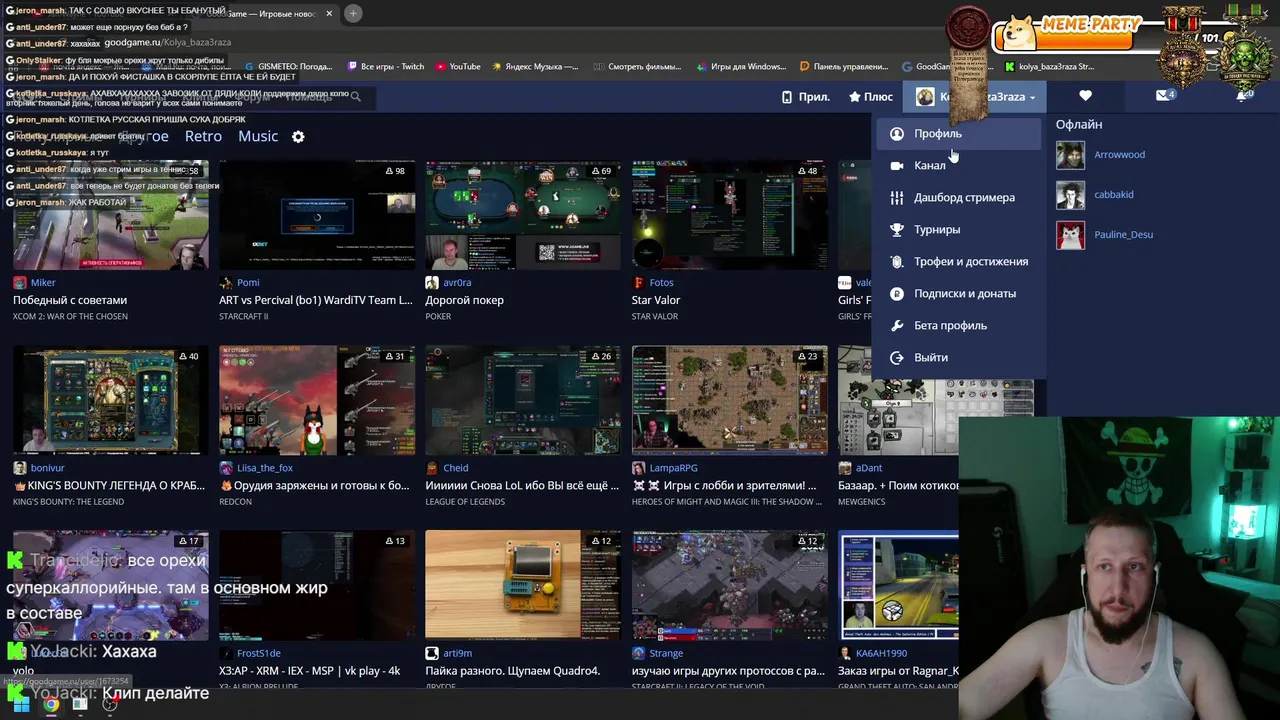Open the Дорогой покер stream thumbnail

point(523,215)
